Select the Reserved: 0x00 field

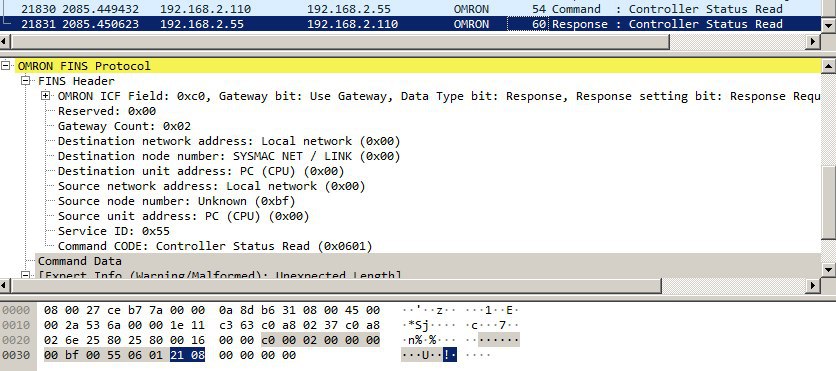(x=107, y=111)
